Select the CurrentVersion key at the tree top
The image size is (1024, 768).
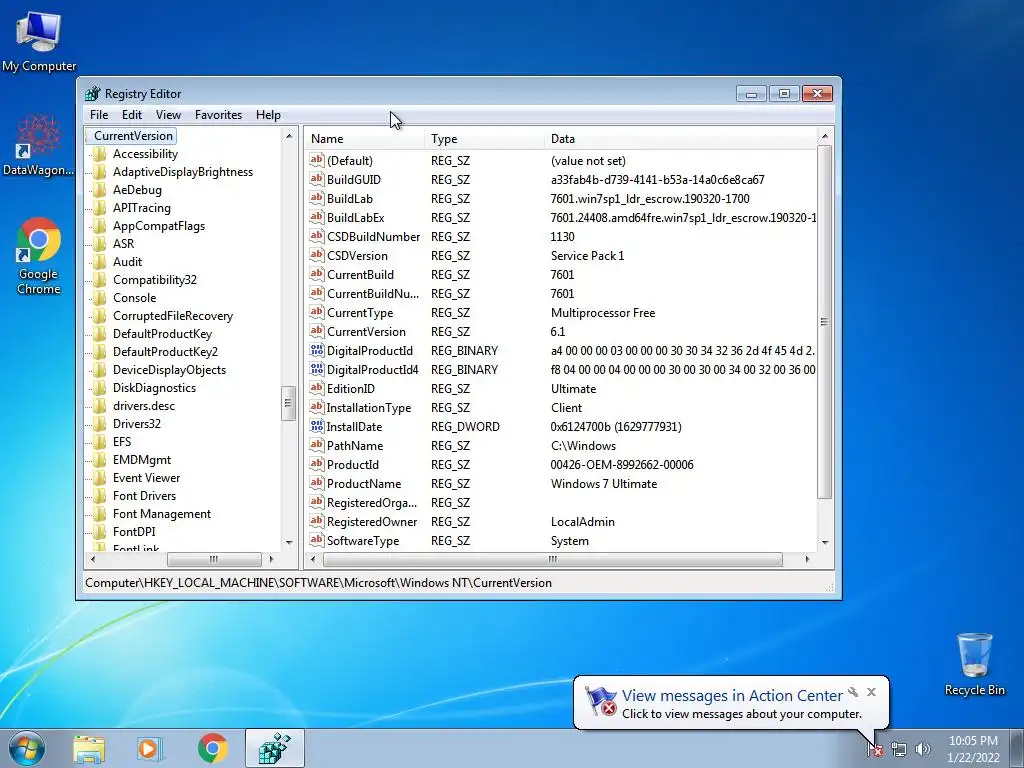[x=133, y=136]
